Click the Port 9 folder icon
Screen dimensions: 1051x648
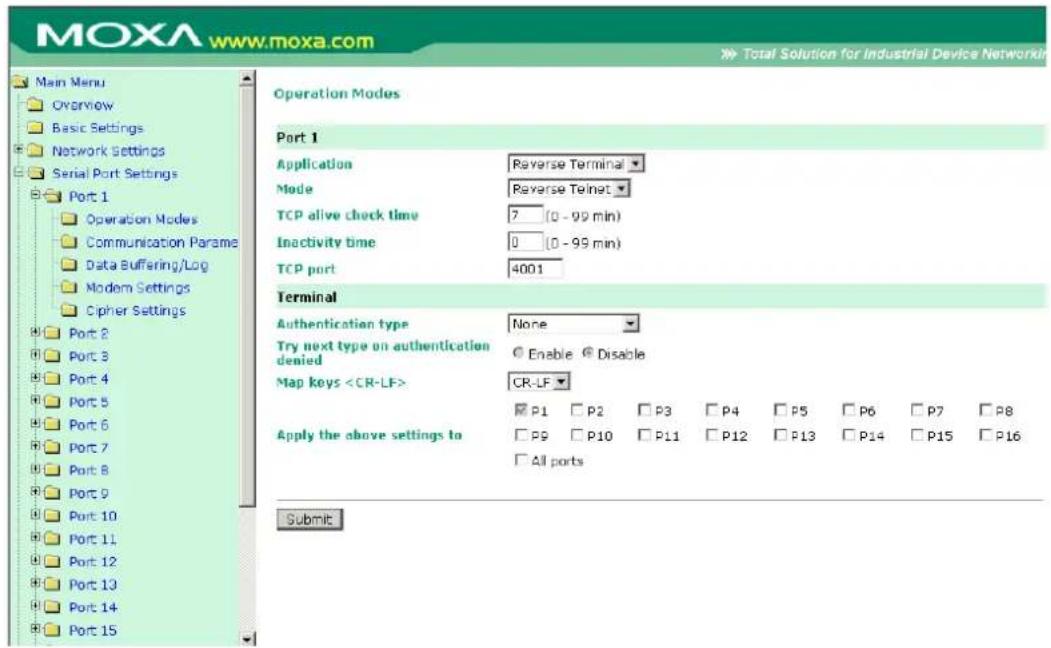coord(52,493)
